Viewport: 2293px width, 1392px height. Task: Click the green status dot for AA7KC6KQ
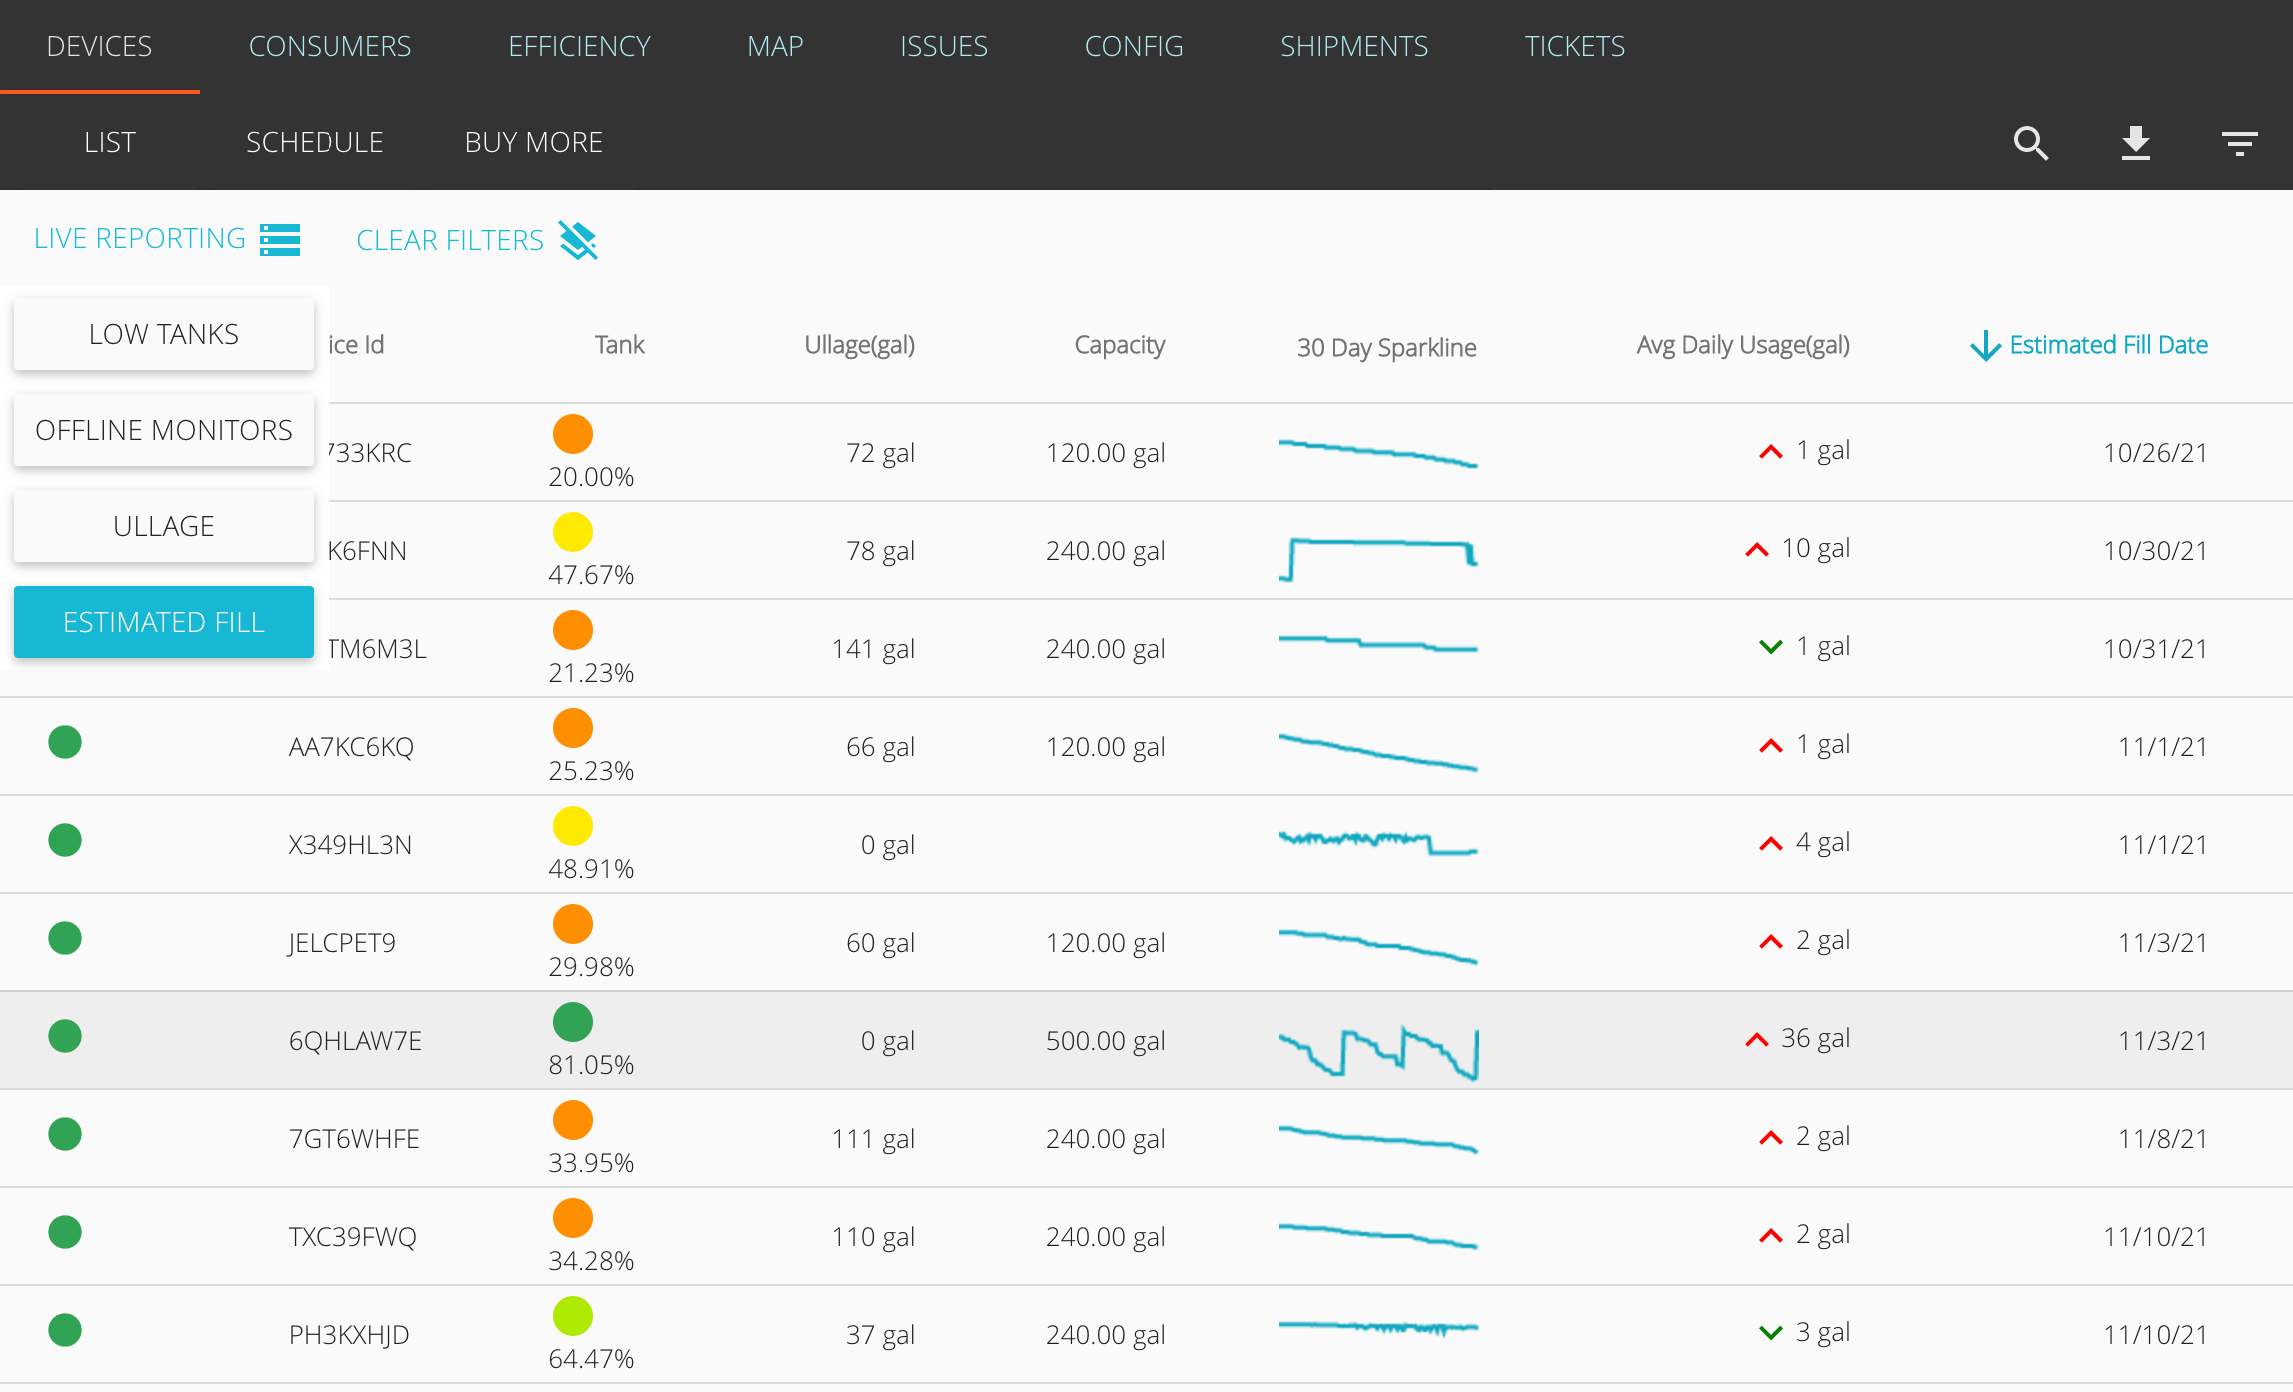pyautogui.click(x=65, y=742)
